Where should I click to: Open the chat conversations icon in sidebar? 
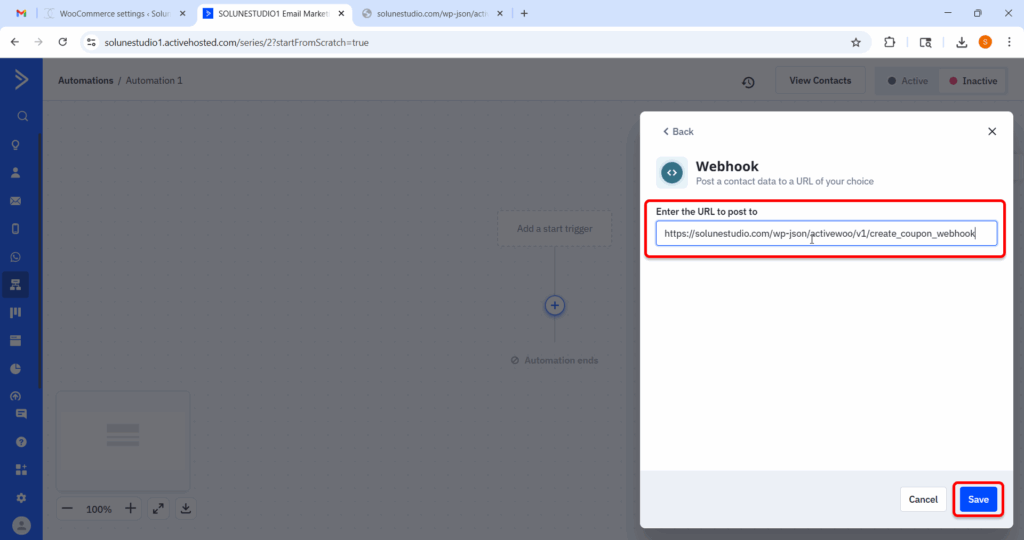[x=21, y=414]
